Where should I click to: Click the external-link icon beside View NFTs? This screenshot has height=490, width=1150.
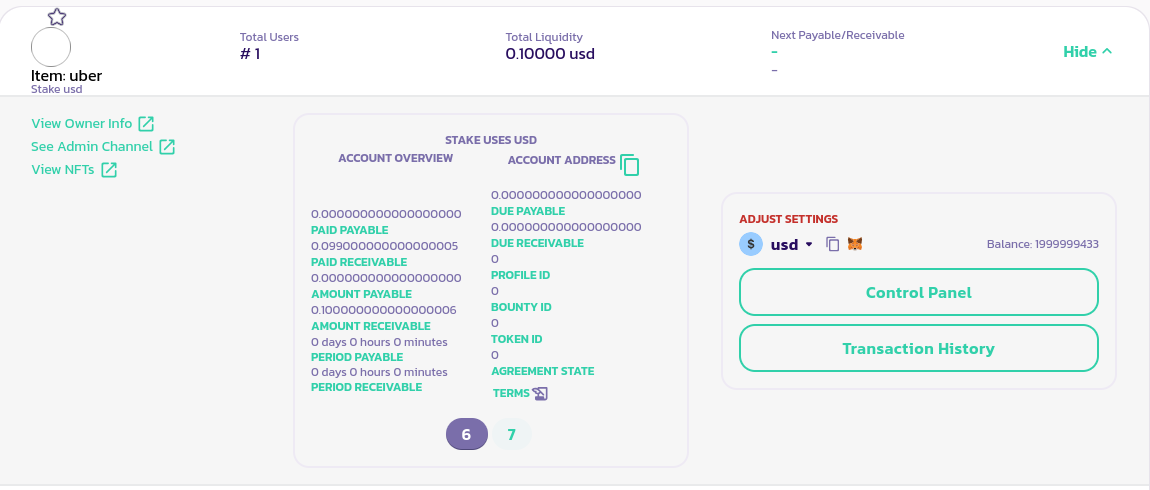(x=109, y=170)
